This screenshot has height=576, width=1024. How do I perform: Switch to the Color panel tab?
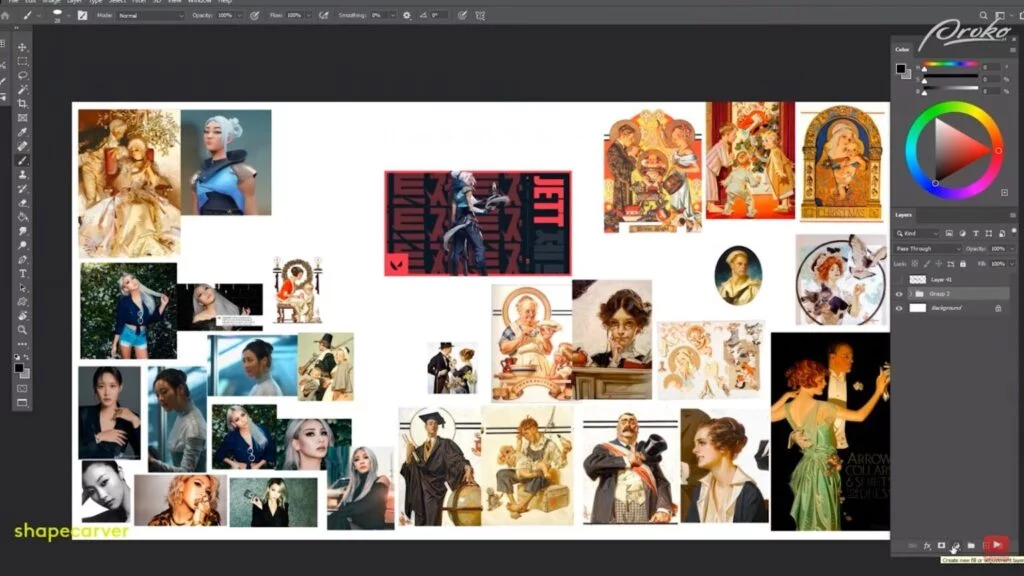[903, 49]
